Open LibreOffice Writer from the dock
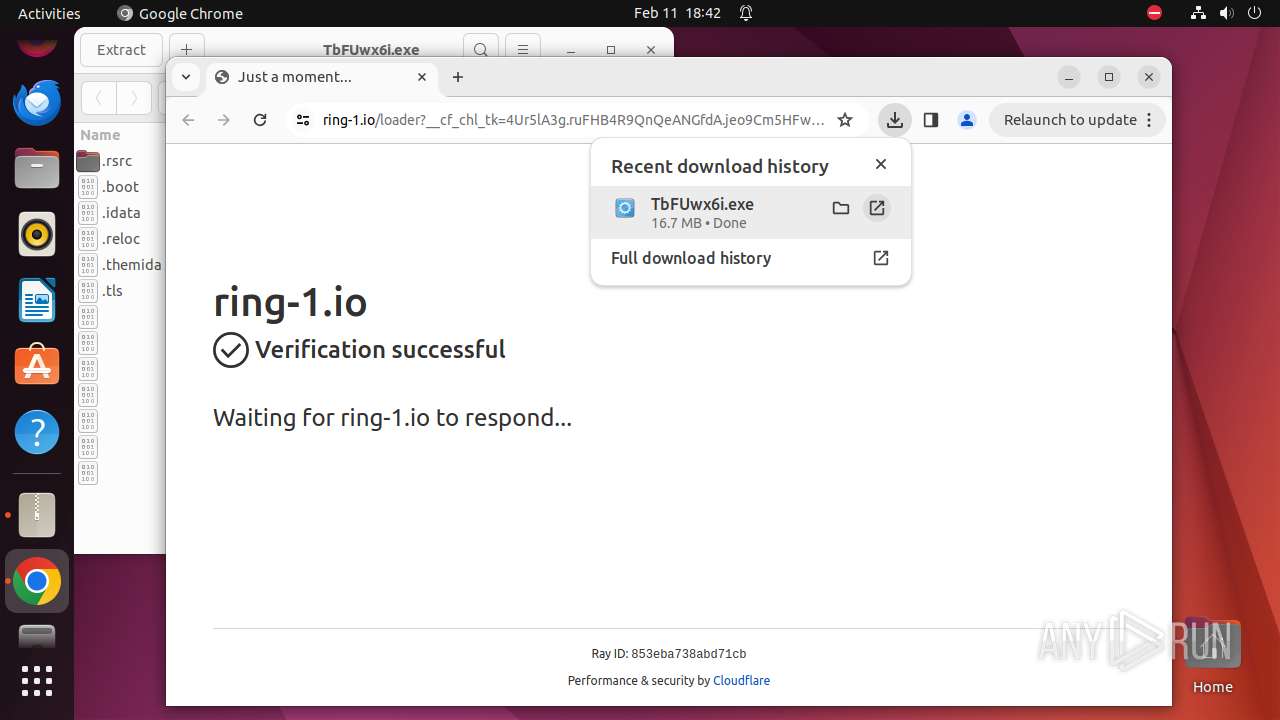The image size is (1280, 720). (x=37, y=301)
